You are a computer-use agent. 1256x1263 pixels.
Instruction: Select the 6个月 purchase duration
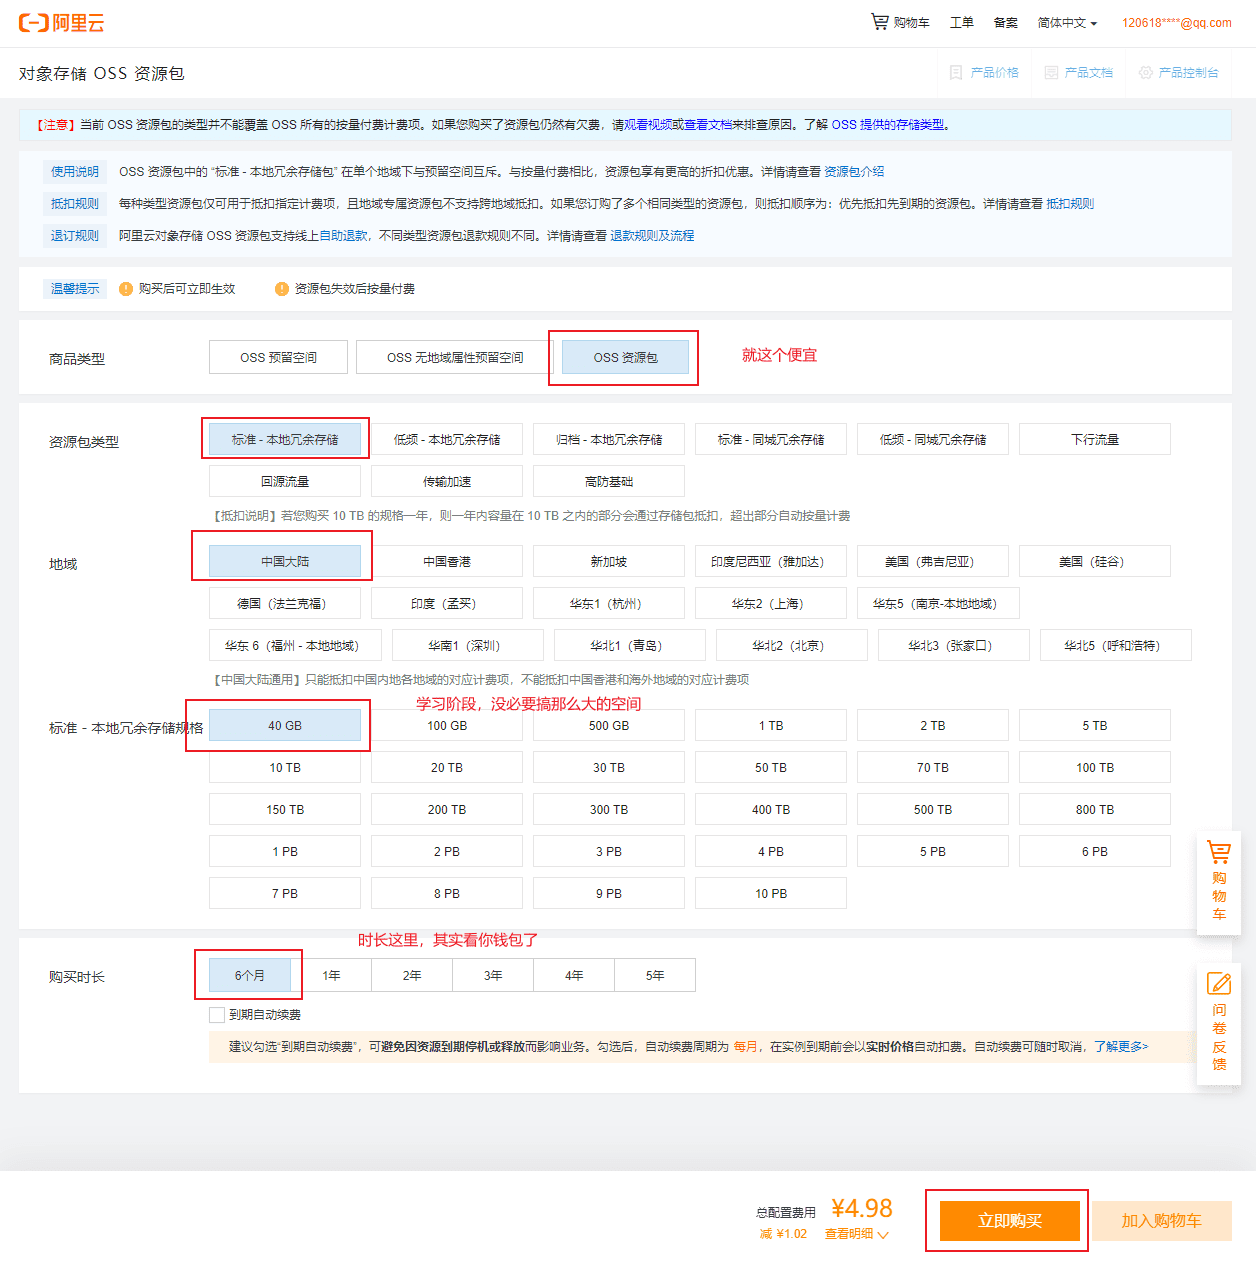point(250,975)
